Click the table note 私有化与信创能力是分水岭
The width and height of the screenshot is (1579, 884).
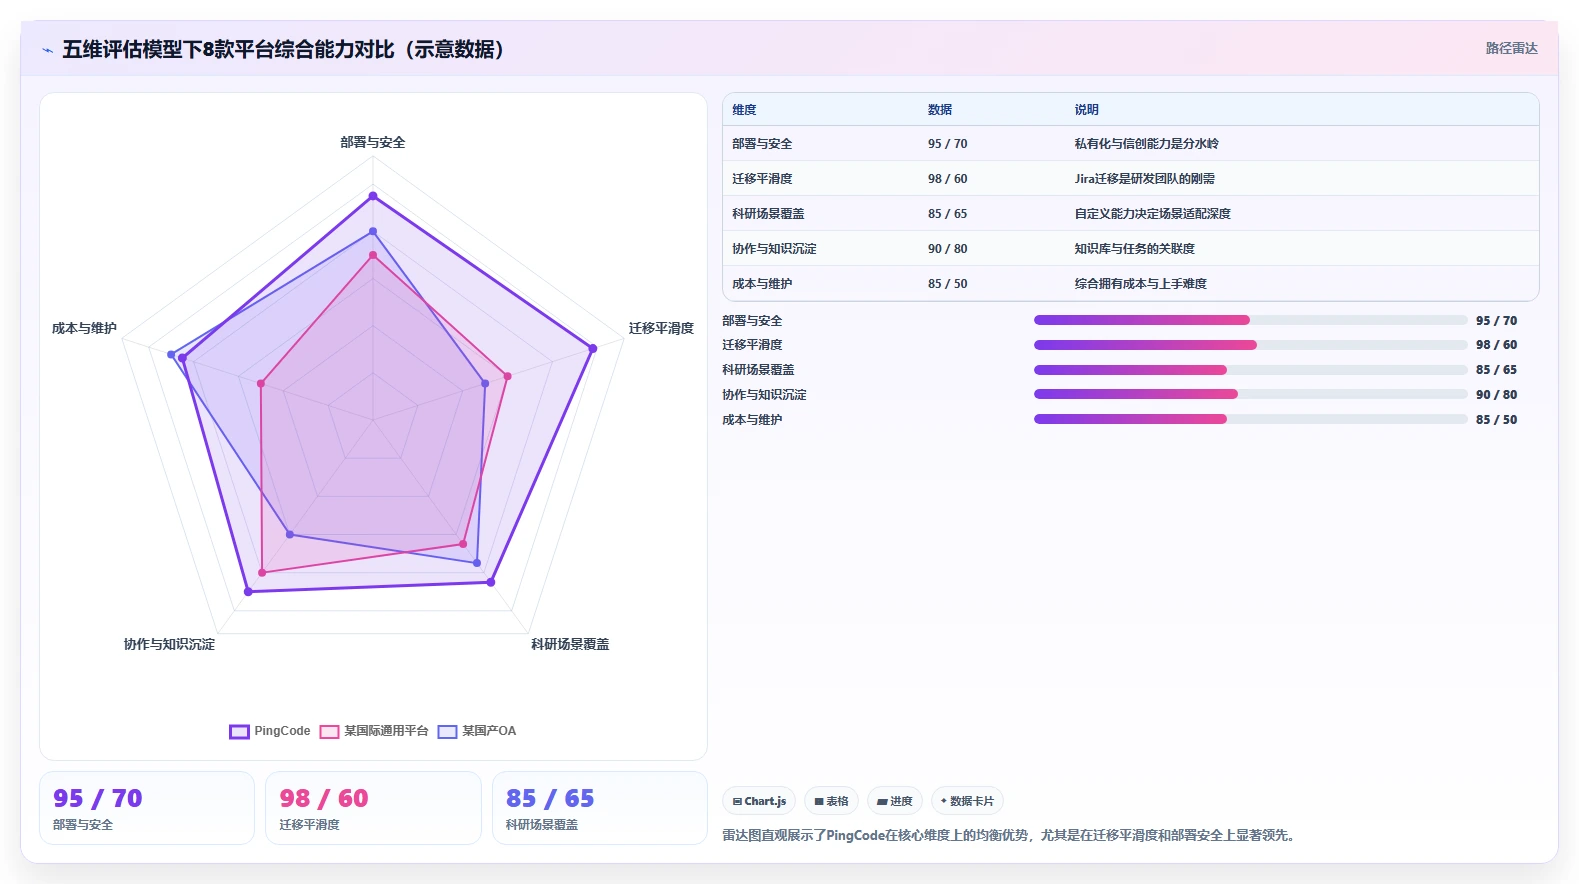click(x=1147, y=144)
